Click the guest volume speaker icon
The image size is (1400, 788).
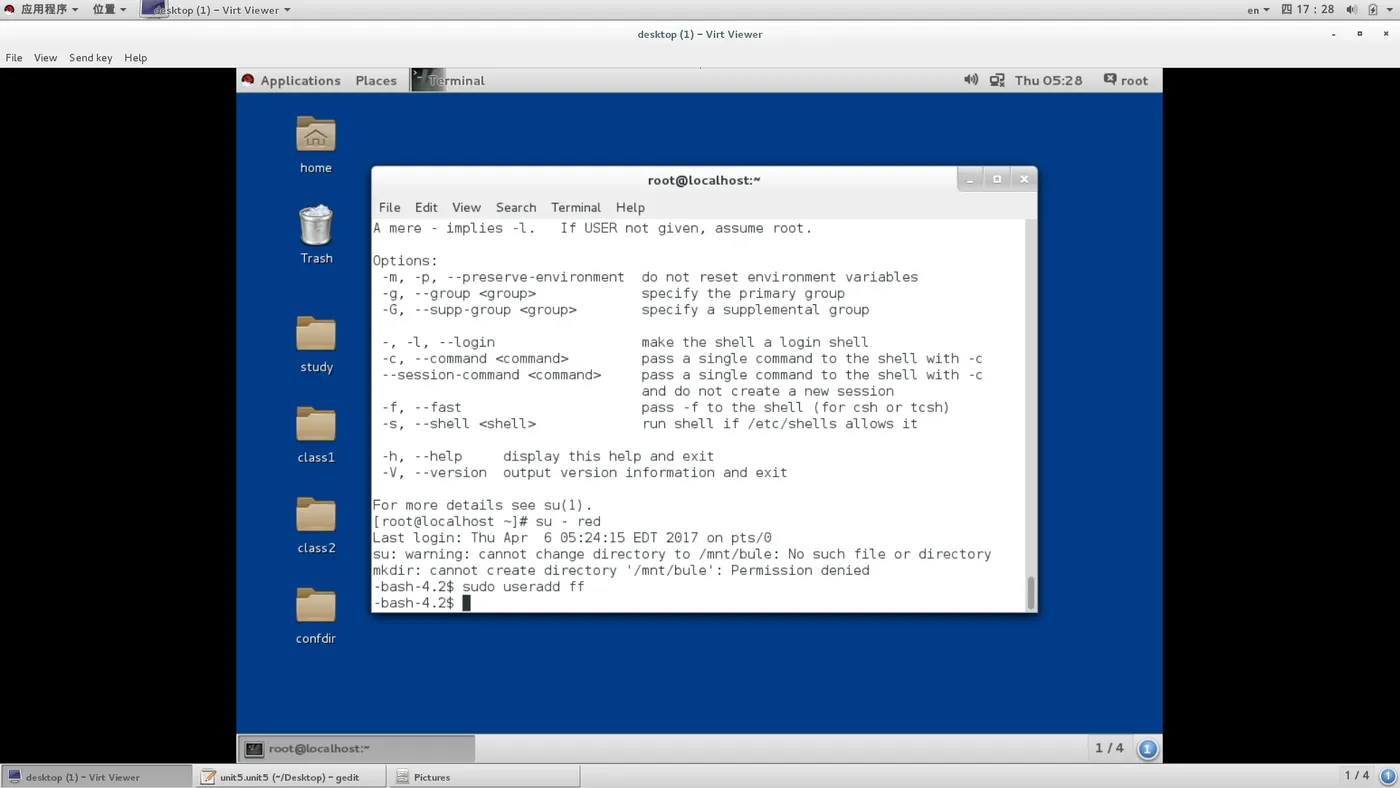coord(970,80)
